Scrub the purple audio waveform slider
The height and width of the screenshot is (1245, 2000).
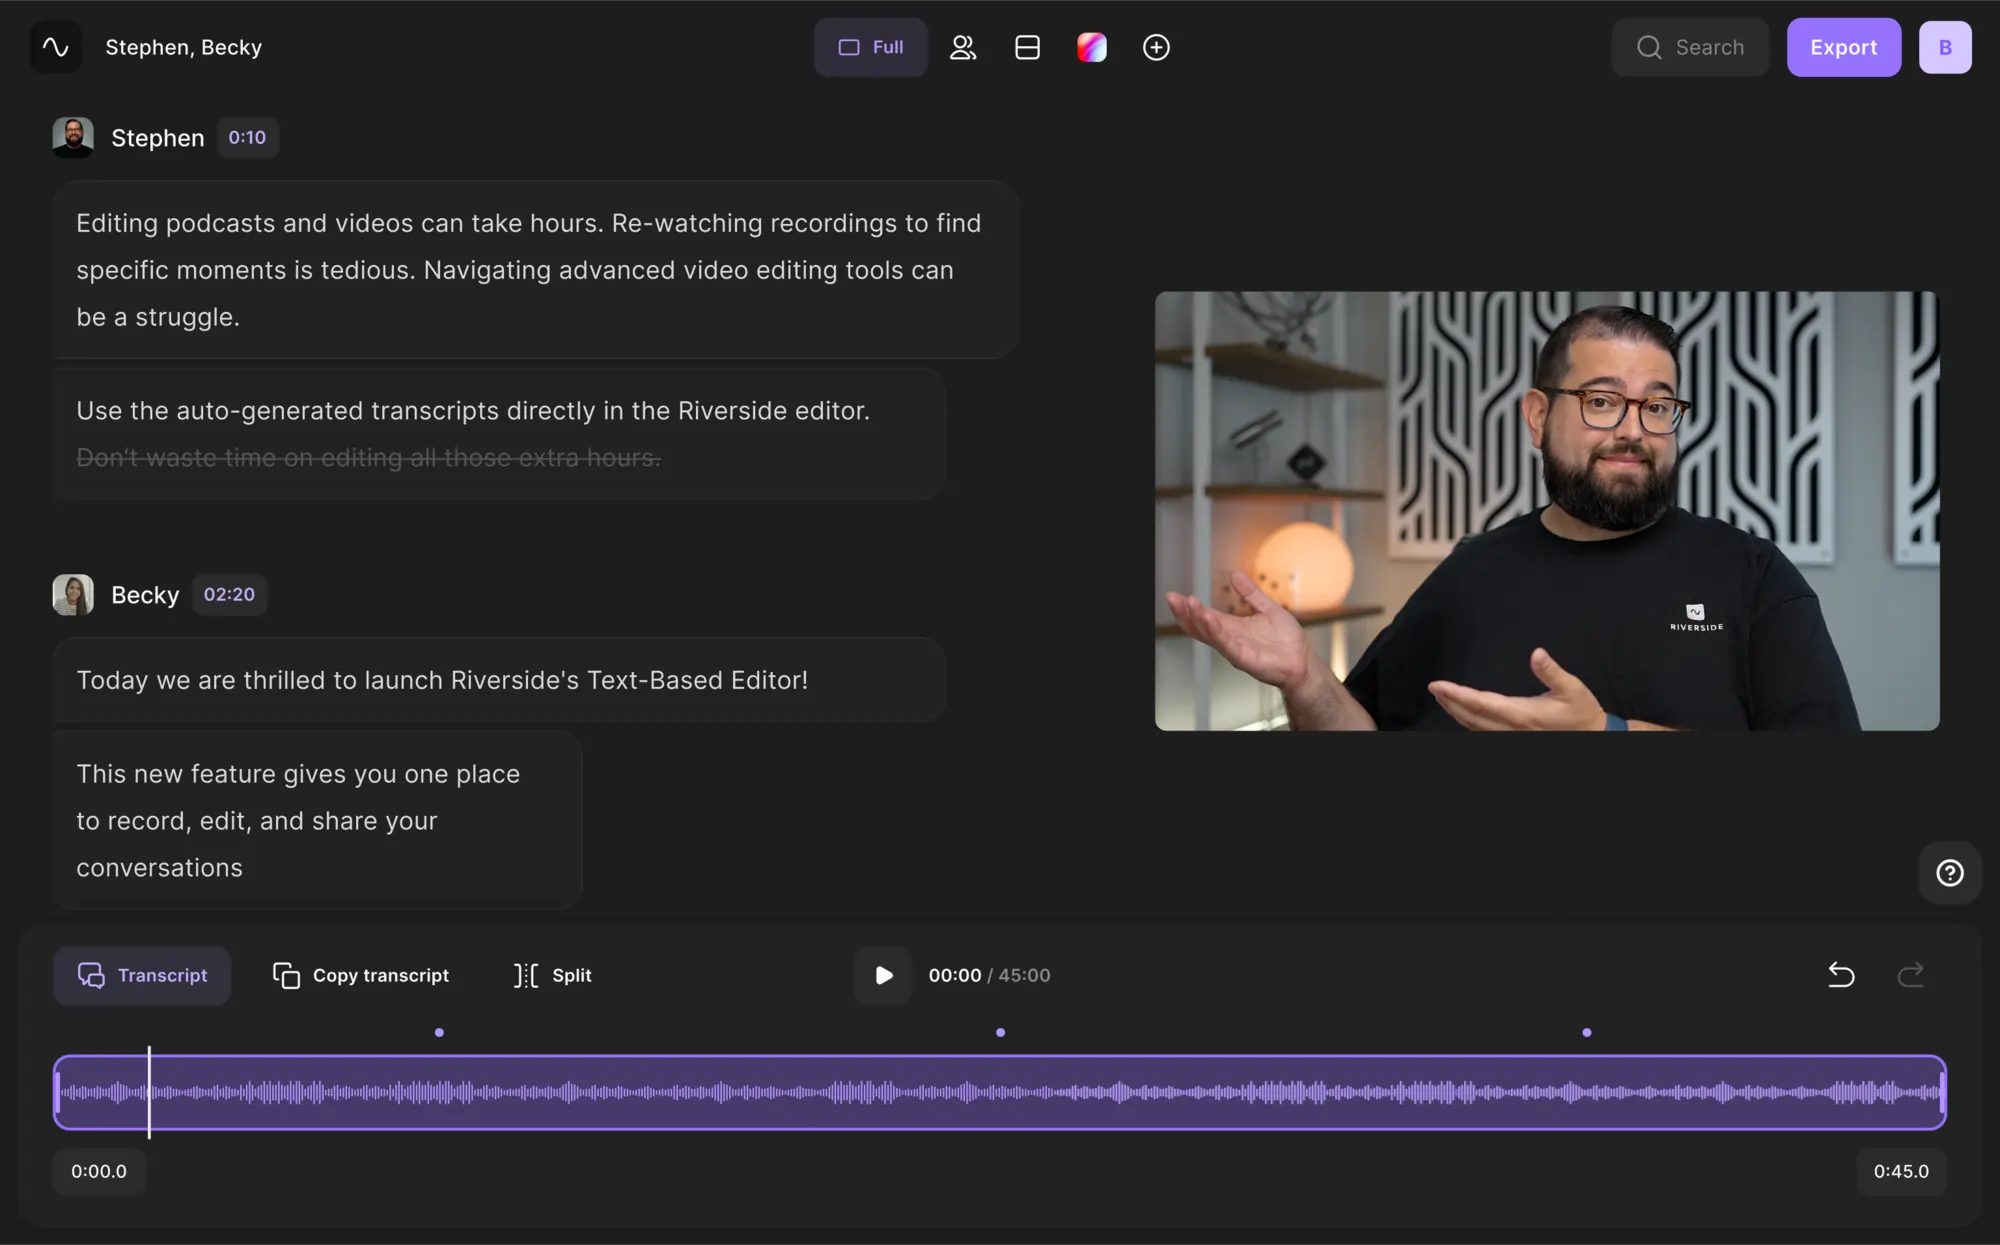click(149, 1093)
